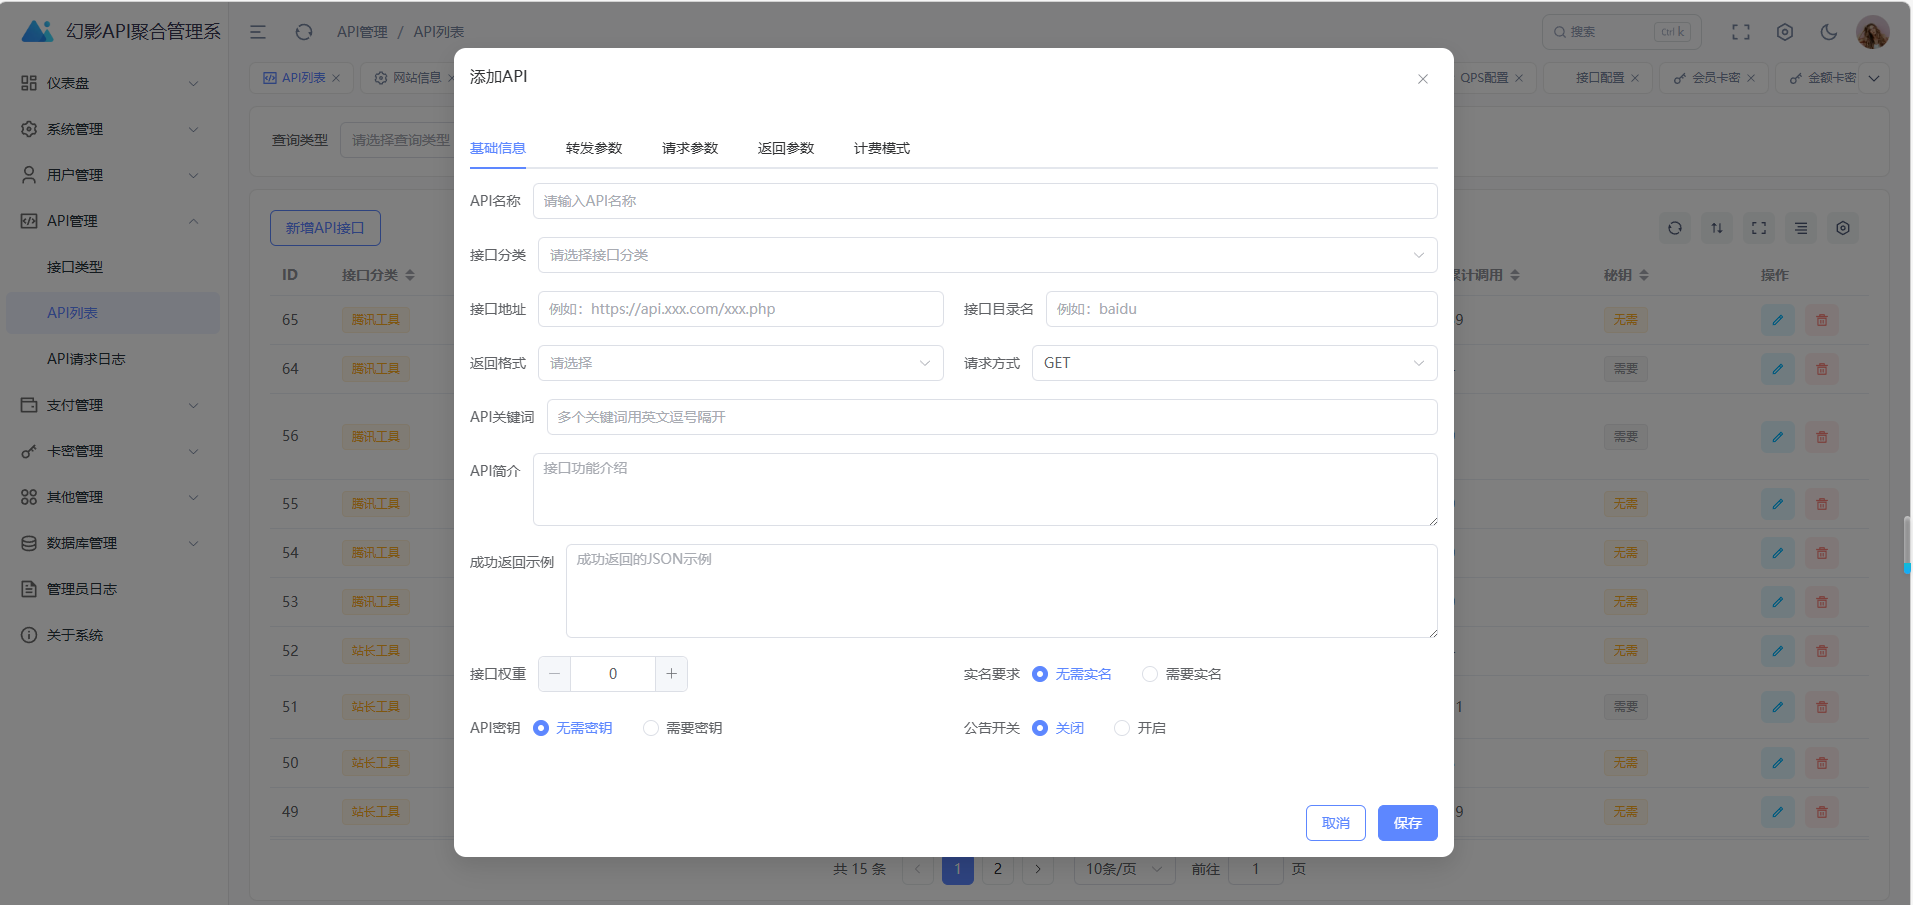Screen dimensions: 1913x905
Task: Focus the 接口目录名 input field
Action: click(x=1242, y=309)
